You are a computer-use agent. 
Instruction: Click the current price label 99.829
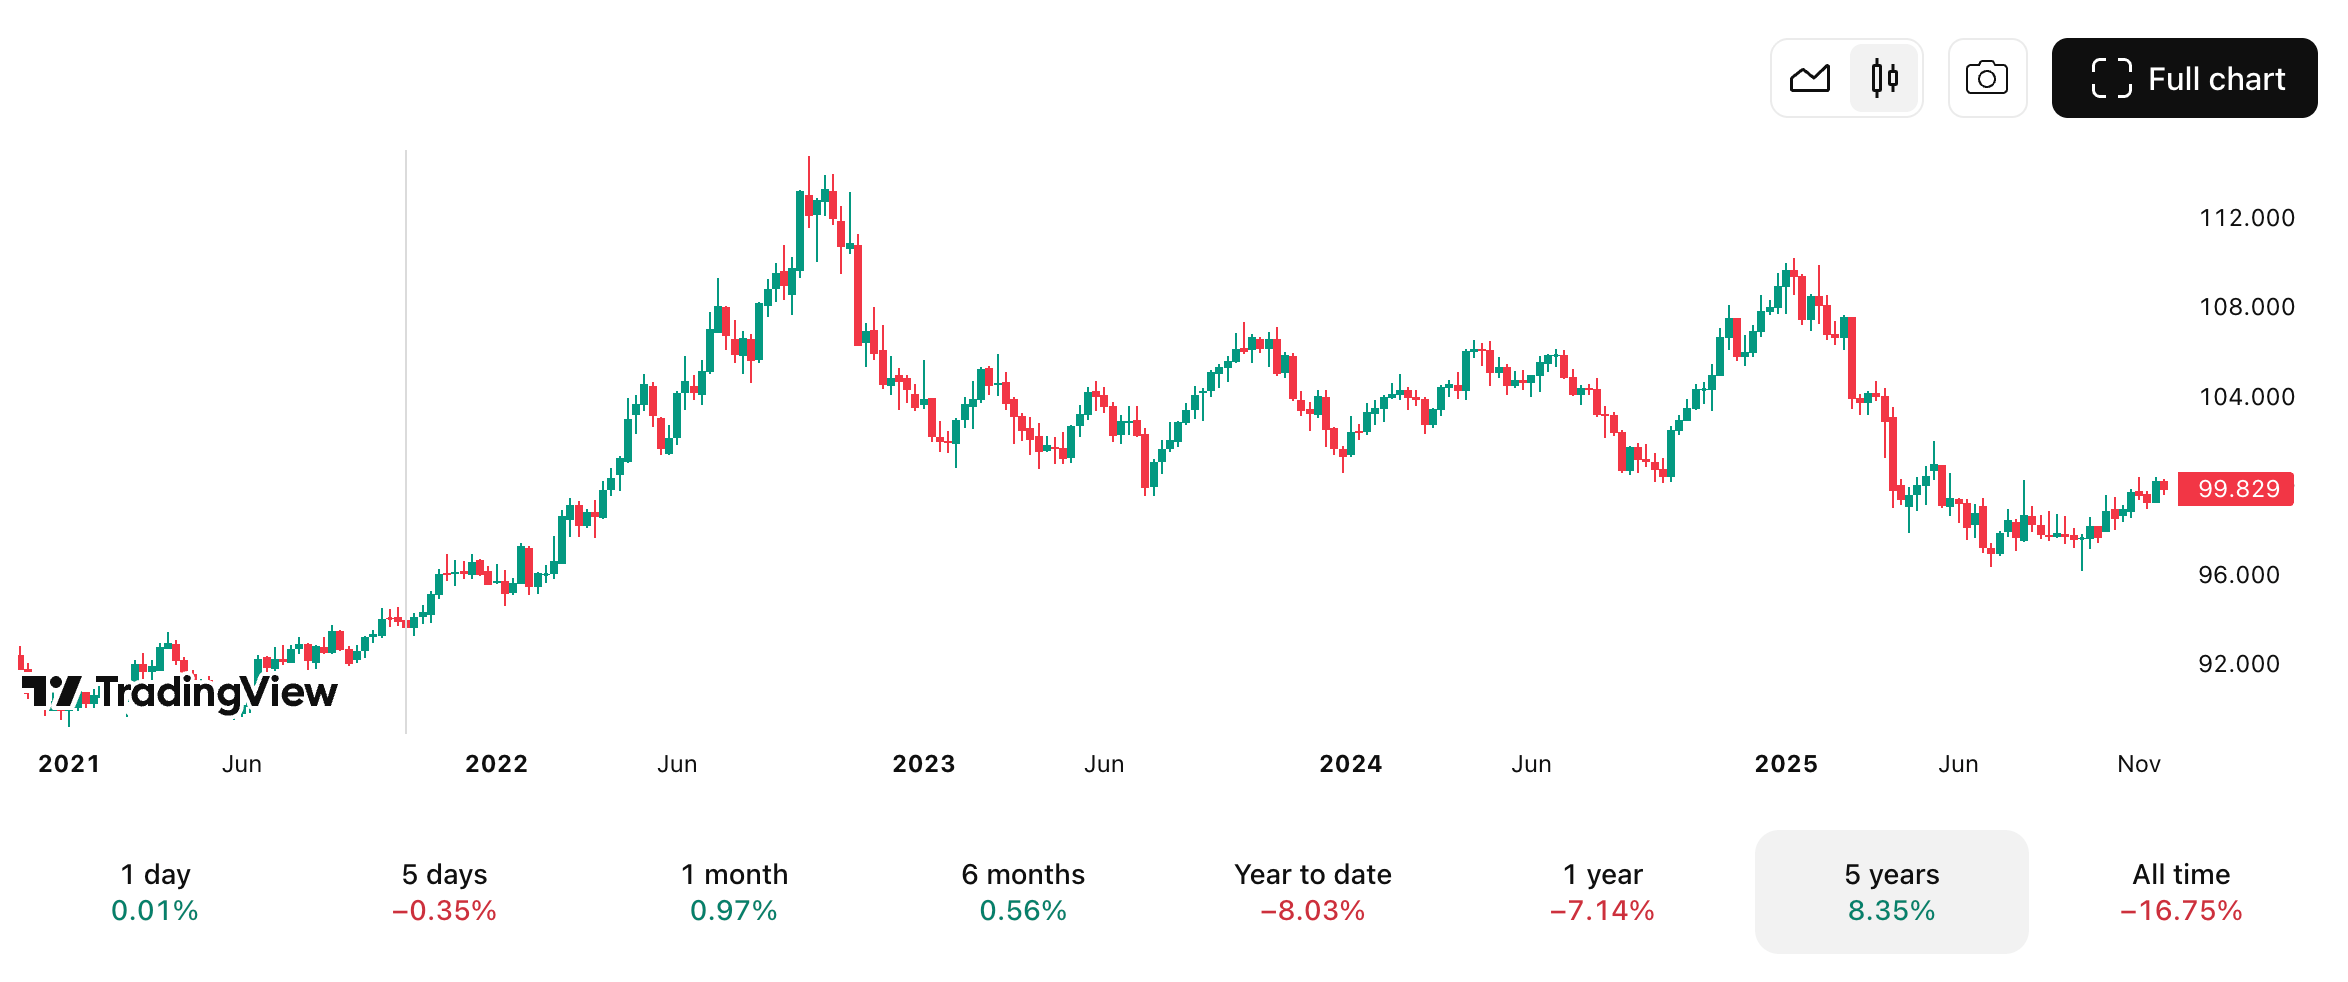2237,489
